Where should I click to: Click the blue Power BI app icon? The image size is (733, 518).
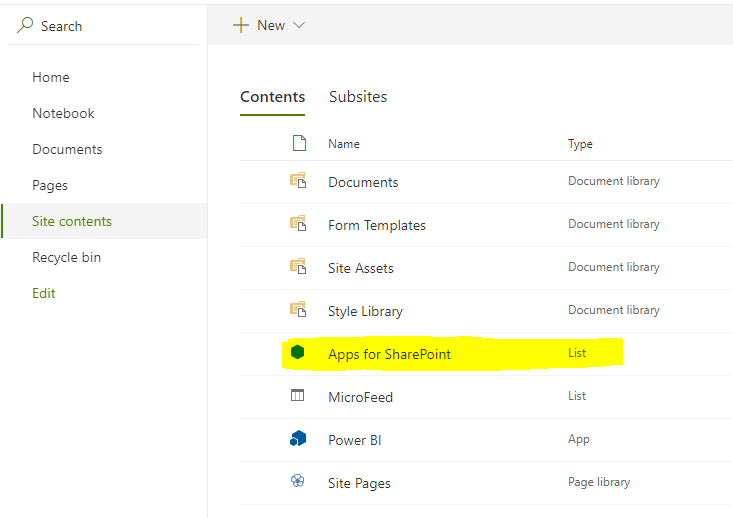(x=297, y=439)
